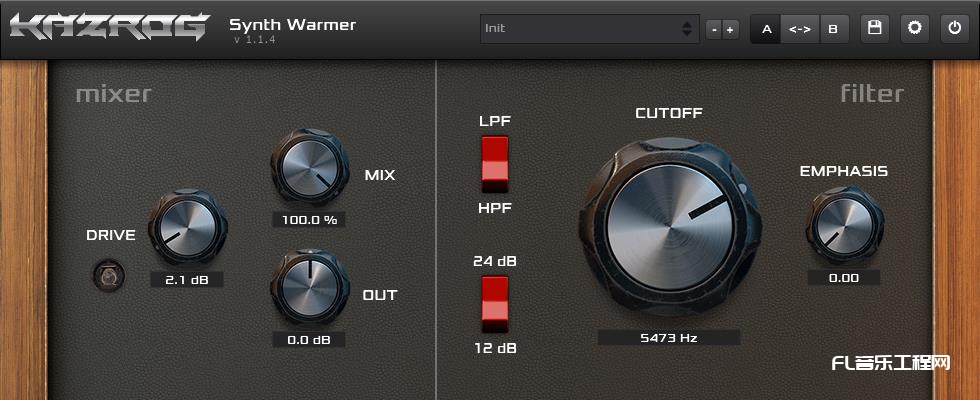Click the preset dropdown arrows
Image resolution: width=980 pixels, height=400 pixels.
(687, 29)
